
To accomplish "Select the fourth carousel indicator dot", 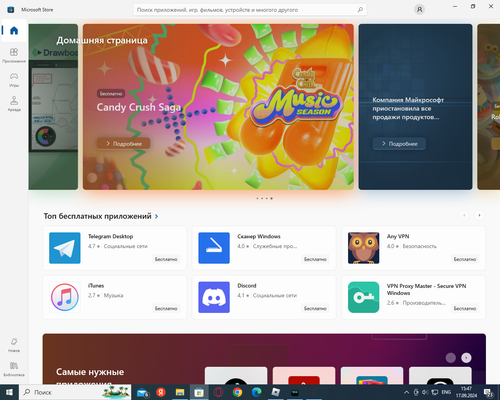I will (x=271, y=198).
